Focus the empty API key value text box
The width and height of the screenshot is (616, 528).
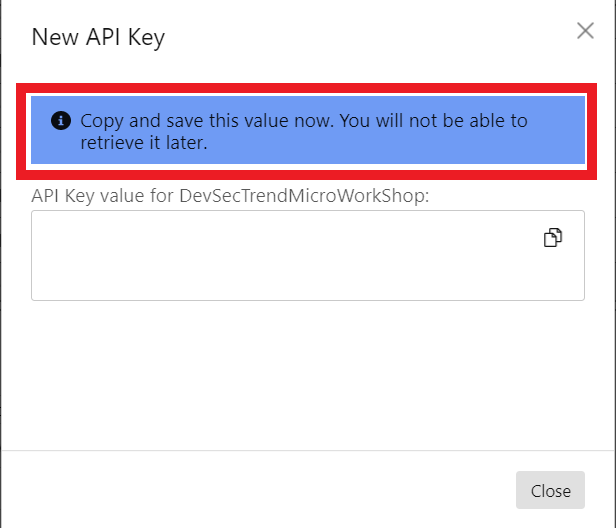tap(308, 255)
